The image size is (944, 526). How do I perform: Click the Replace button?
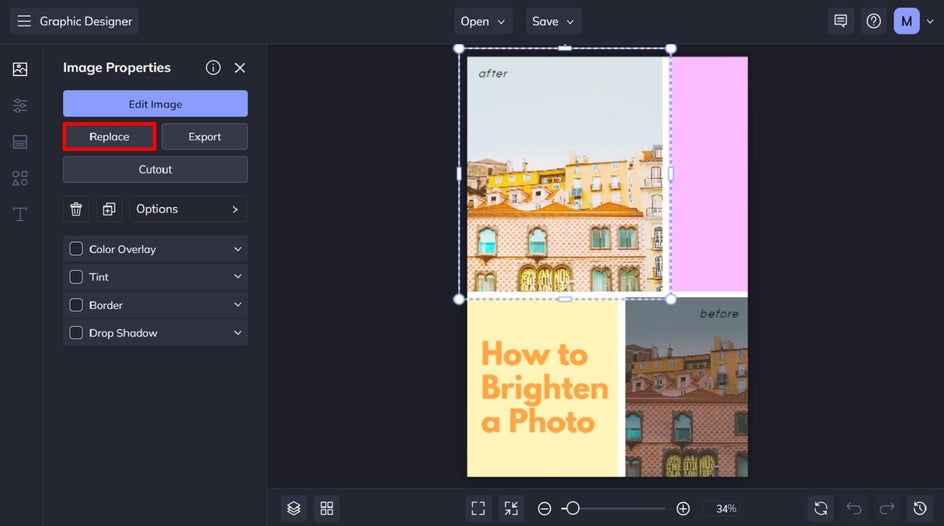(109, 137)
